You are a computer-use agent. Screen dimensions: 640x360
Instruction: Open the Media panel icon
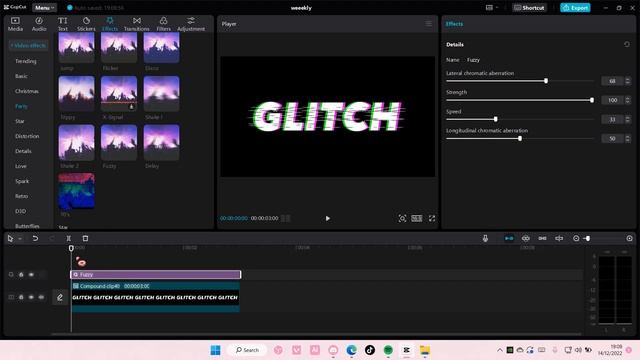pos(15,24)
